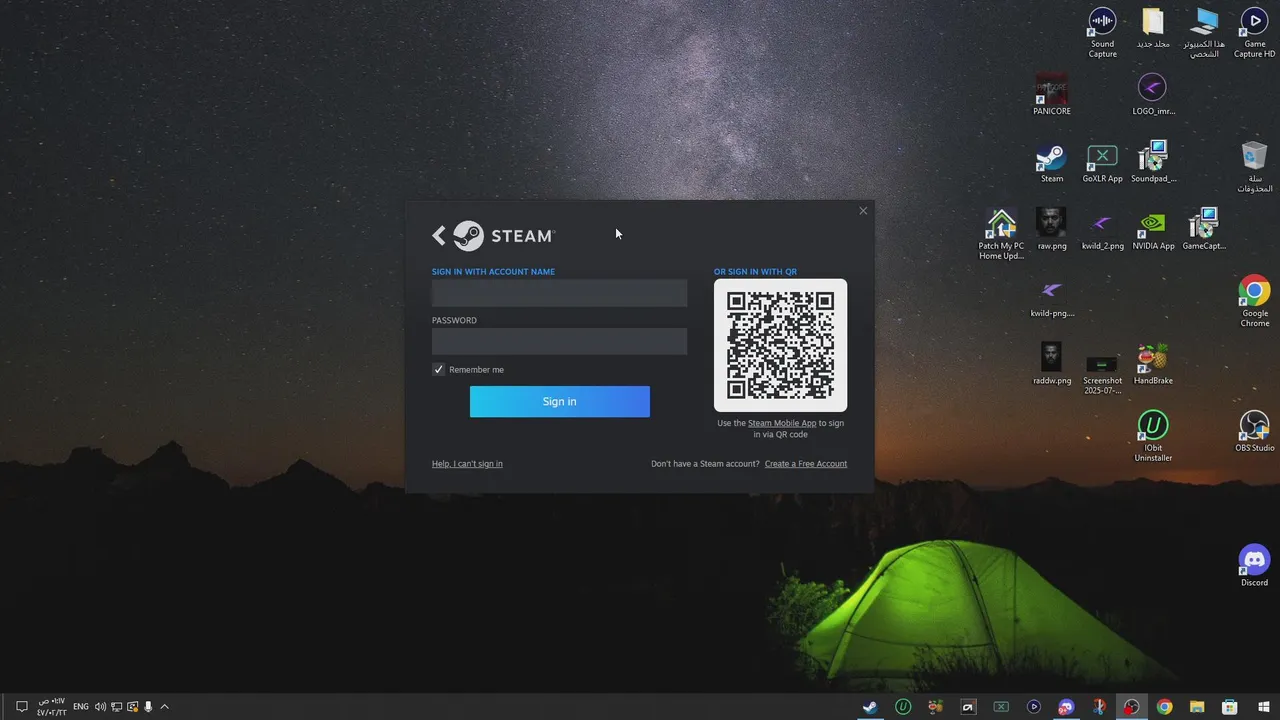The width and height of the screenshot is (1280, 720).
Task: Select the Patch My PC Home Updater icon
Action: [x=1001, y=235]
